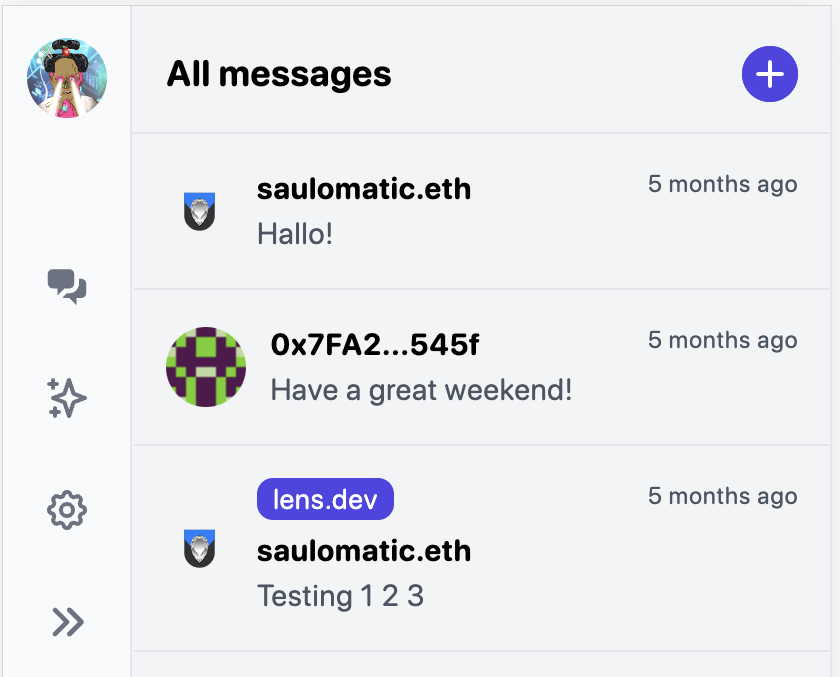Click the "All messages" heading

click(279, 74)
